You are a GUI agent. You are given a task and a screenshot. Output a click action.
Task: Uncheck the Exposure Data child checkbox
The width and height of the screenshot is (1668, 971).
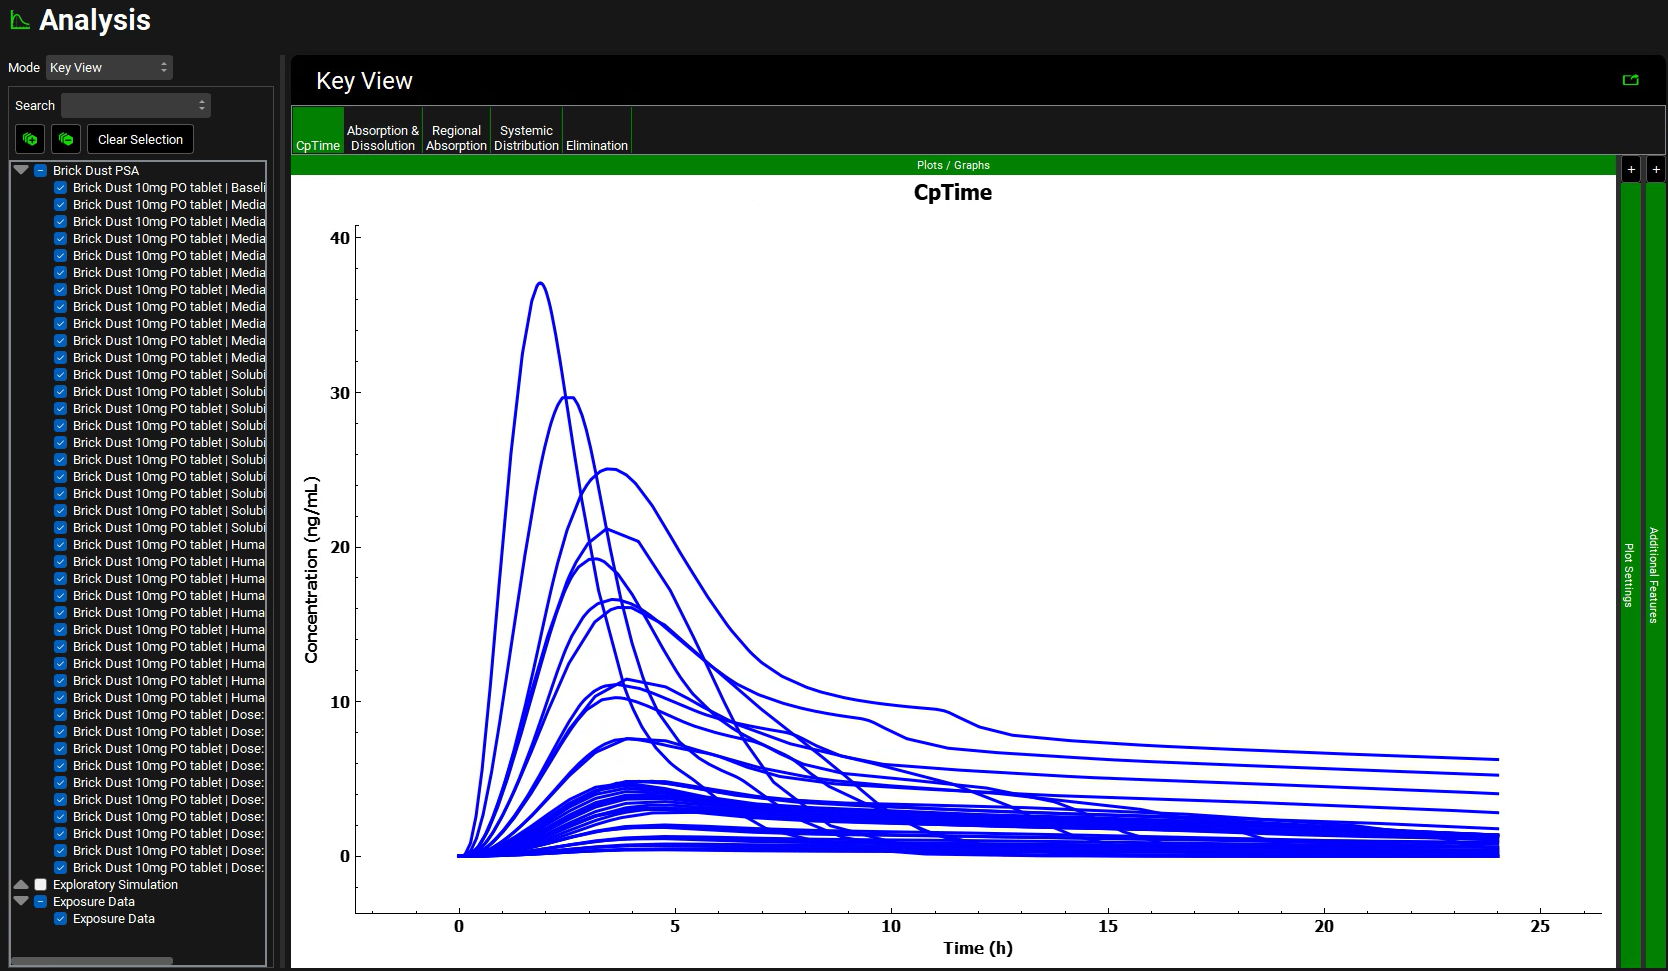coord(60,919)
